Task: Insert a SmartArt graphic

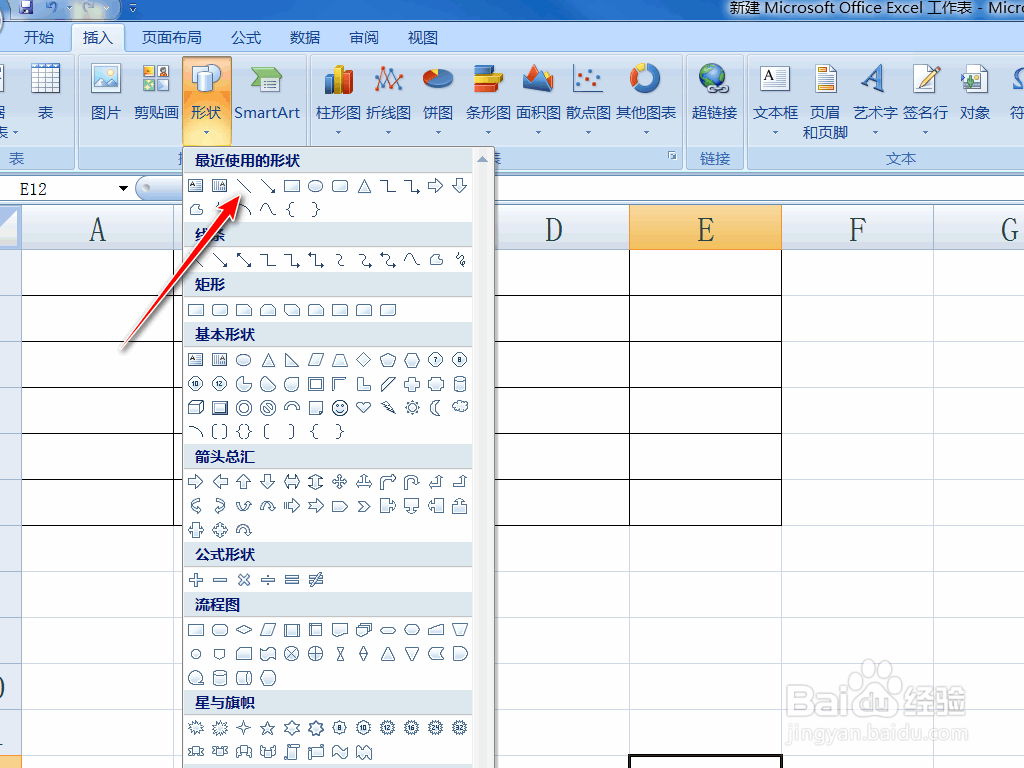Action: pos(266,92)
